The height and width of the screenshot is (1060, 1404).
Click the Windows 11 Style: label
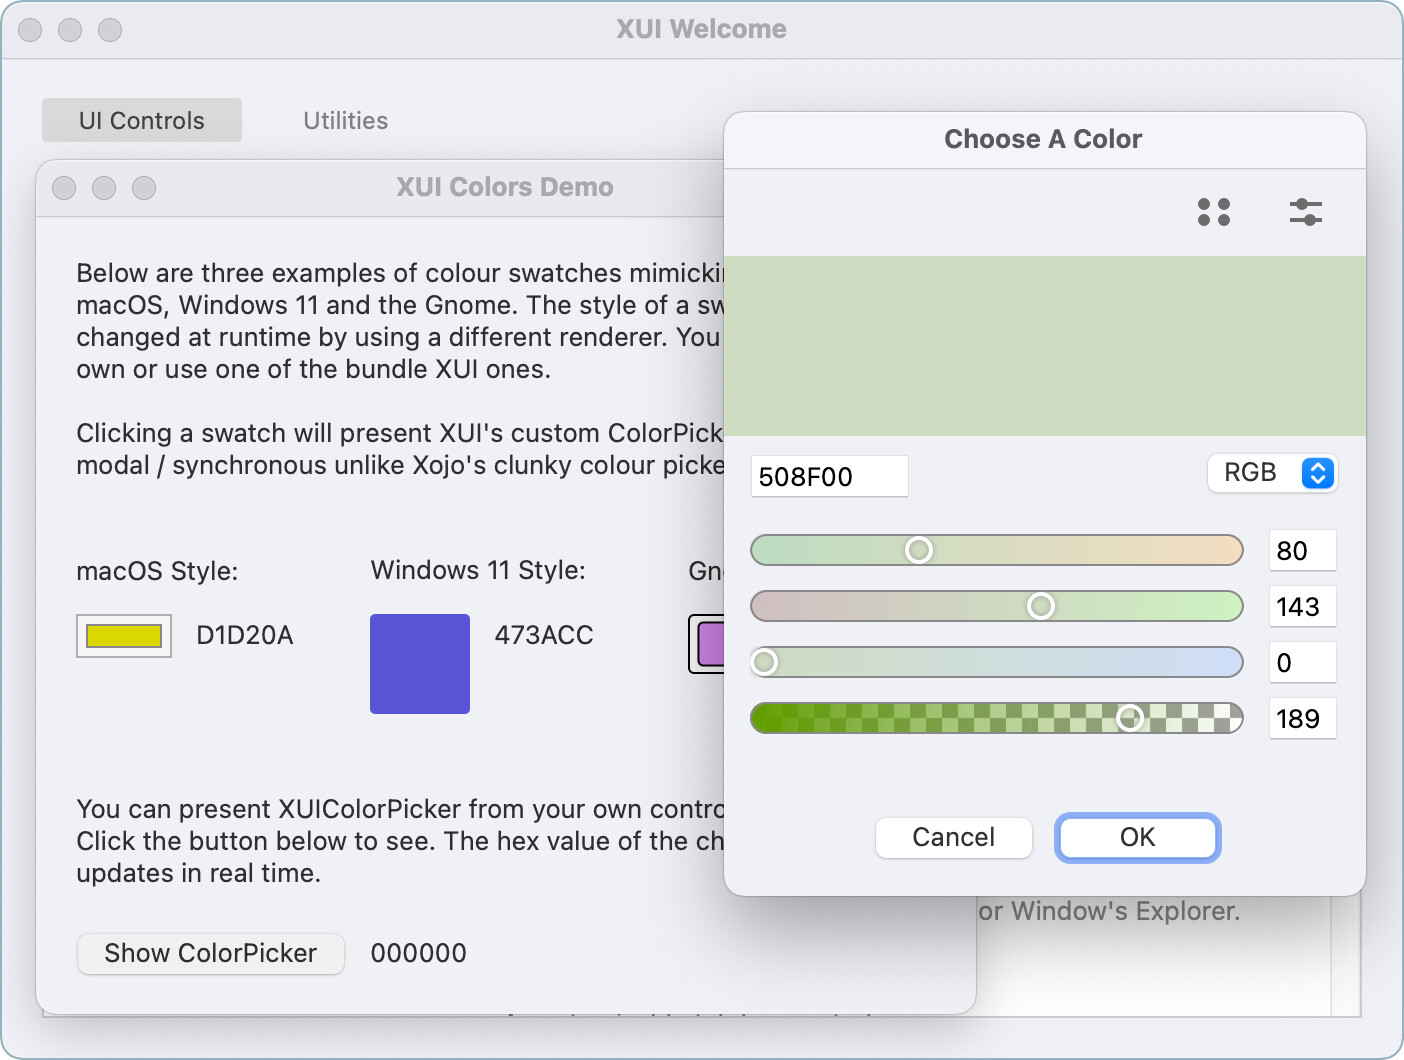(478, 570)
